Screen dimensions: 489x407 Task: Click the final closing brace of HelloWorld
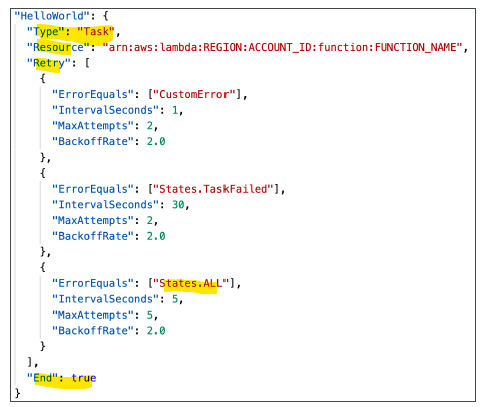17,393
